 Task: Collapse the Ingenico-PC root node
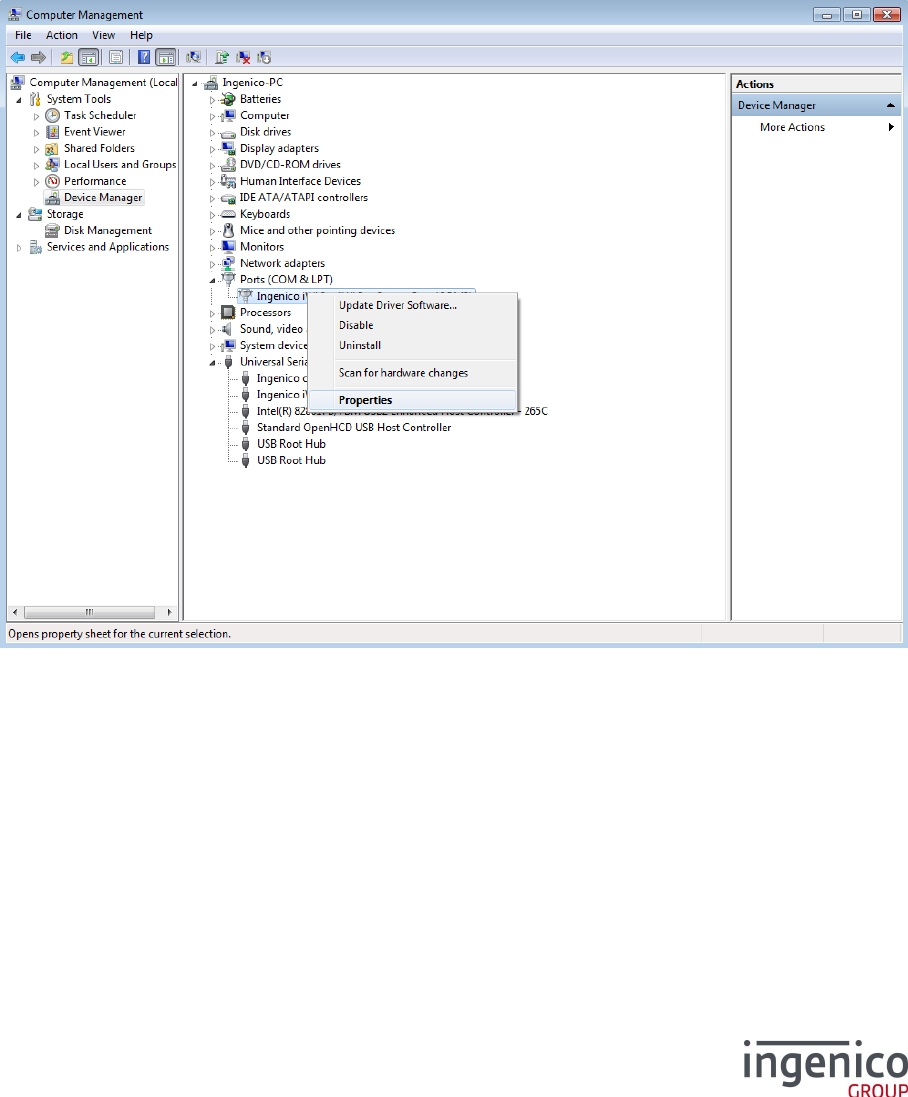coord(194,83)
